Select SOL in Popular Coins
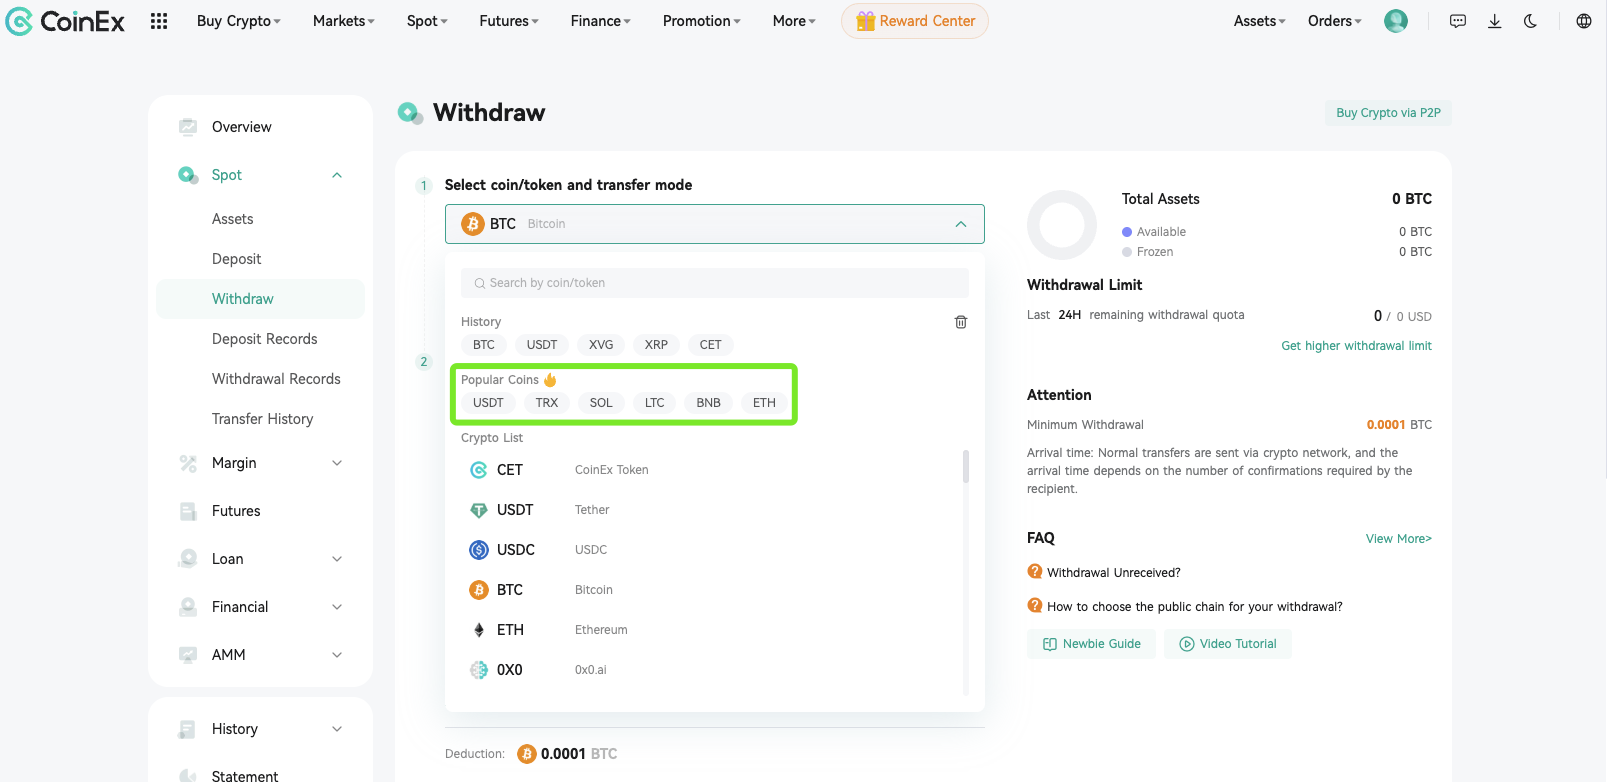This screenshot has width=1607, height=782. coord(601,403)
